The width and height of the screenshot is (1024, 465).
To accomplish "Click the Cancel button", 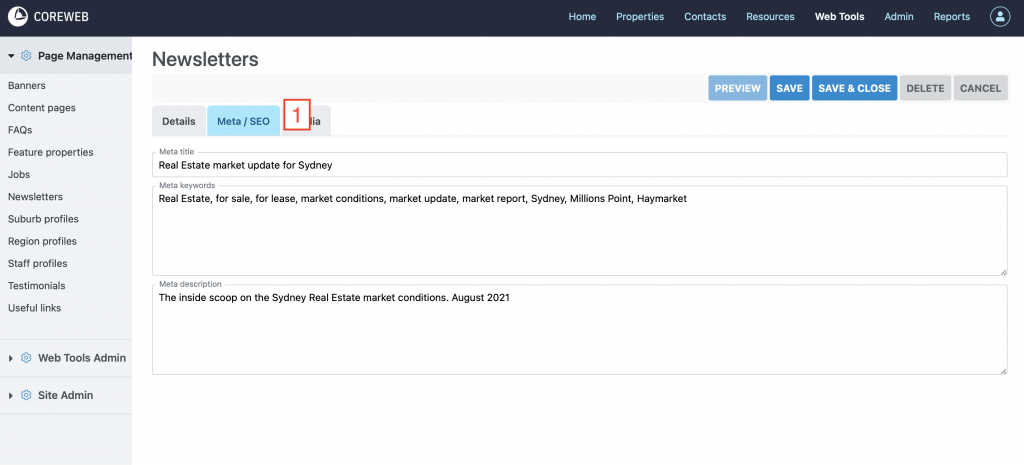I will point(980,88).
